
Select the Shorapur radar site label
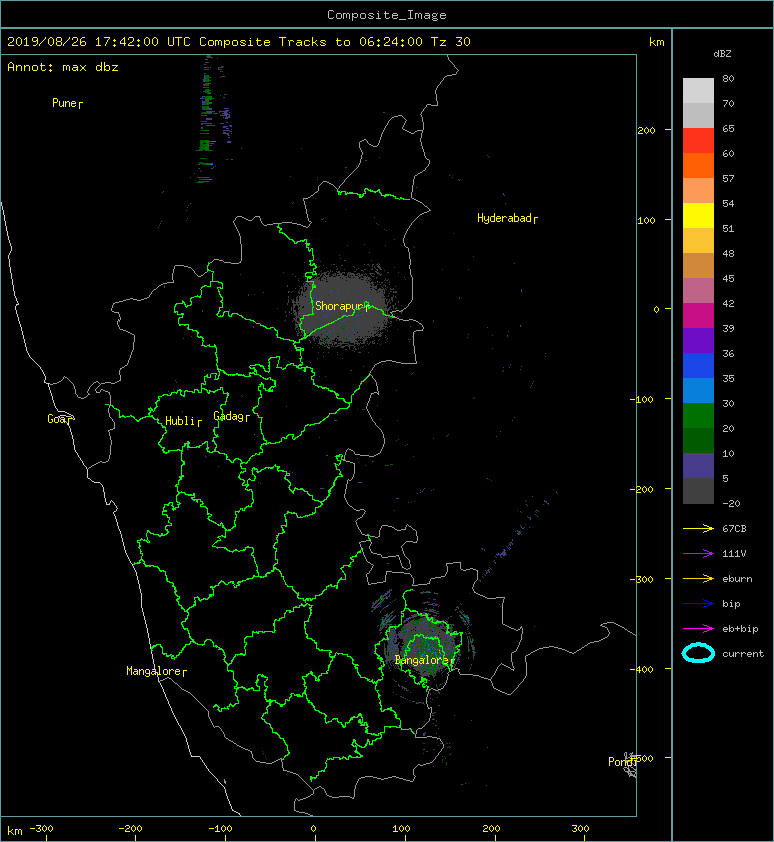342,306
